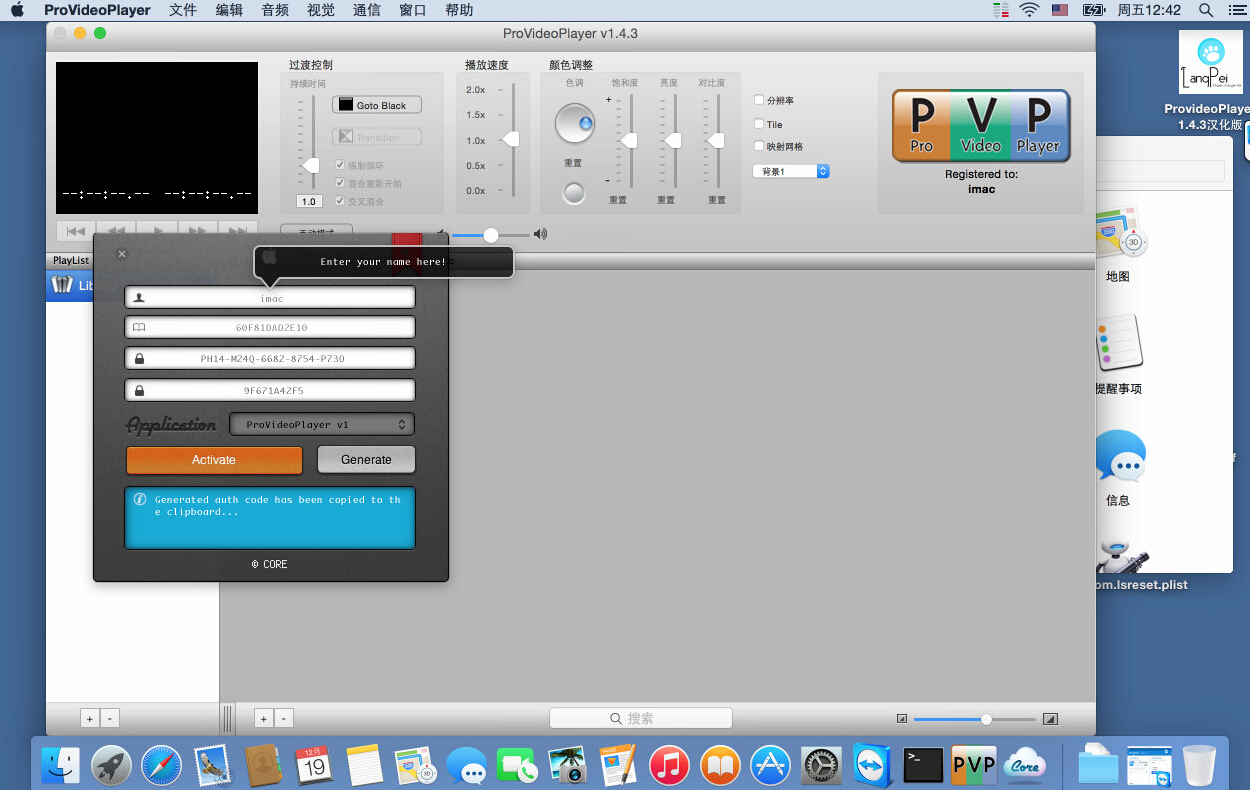Click the 搜索 search field
Image resolution: width=1250 pixels, height=790 pixels.
tap(641, 718)
